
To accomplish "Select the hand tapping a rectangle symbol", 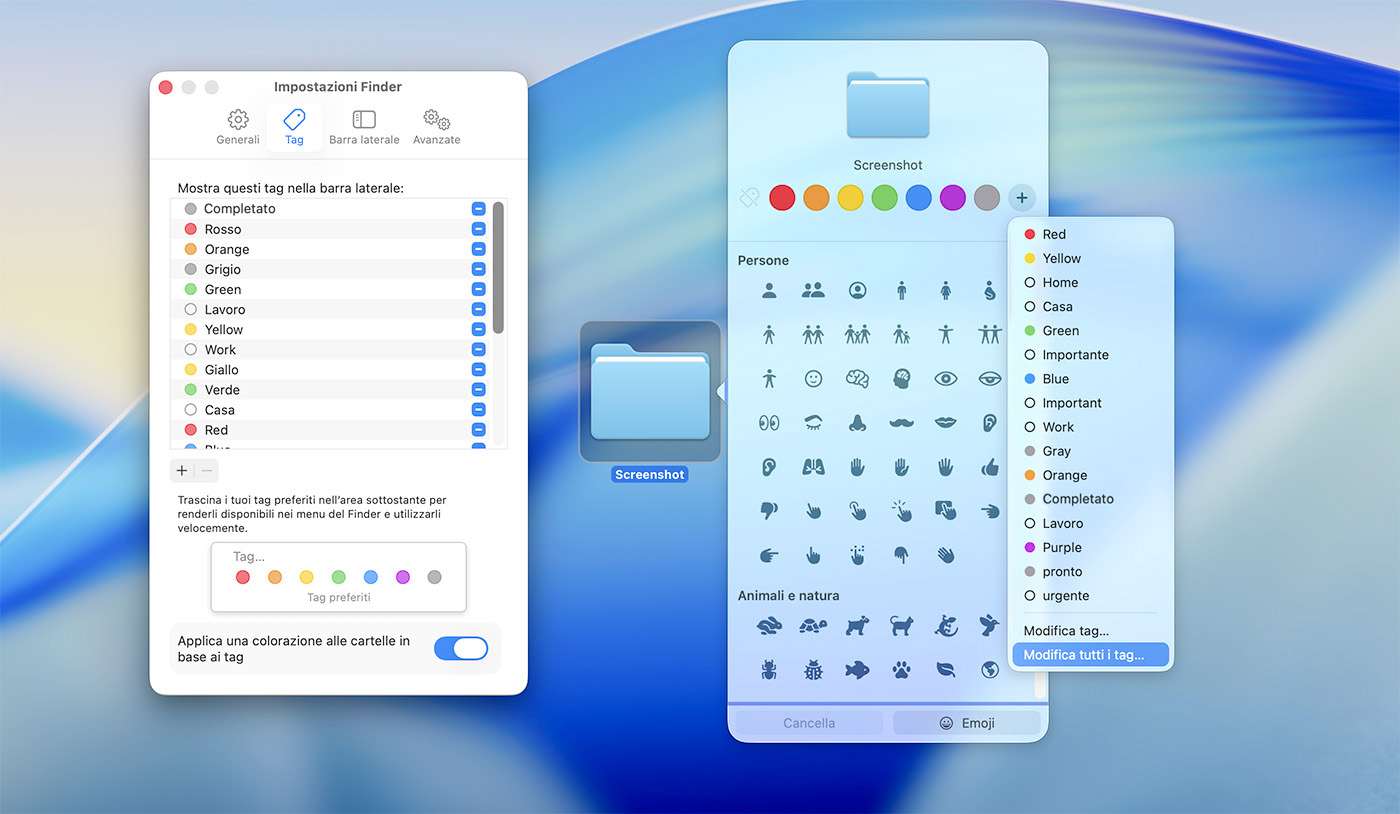I will coord(945,510).
